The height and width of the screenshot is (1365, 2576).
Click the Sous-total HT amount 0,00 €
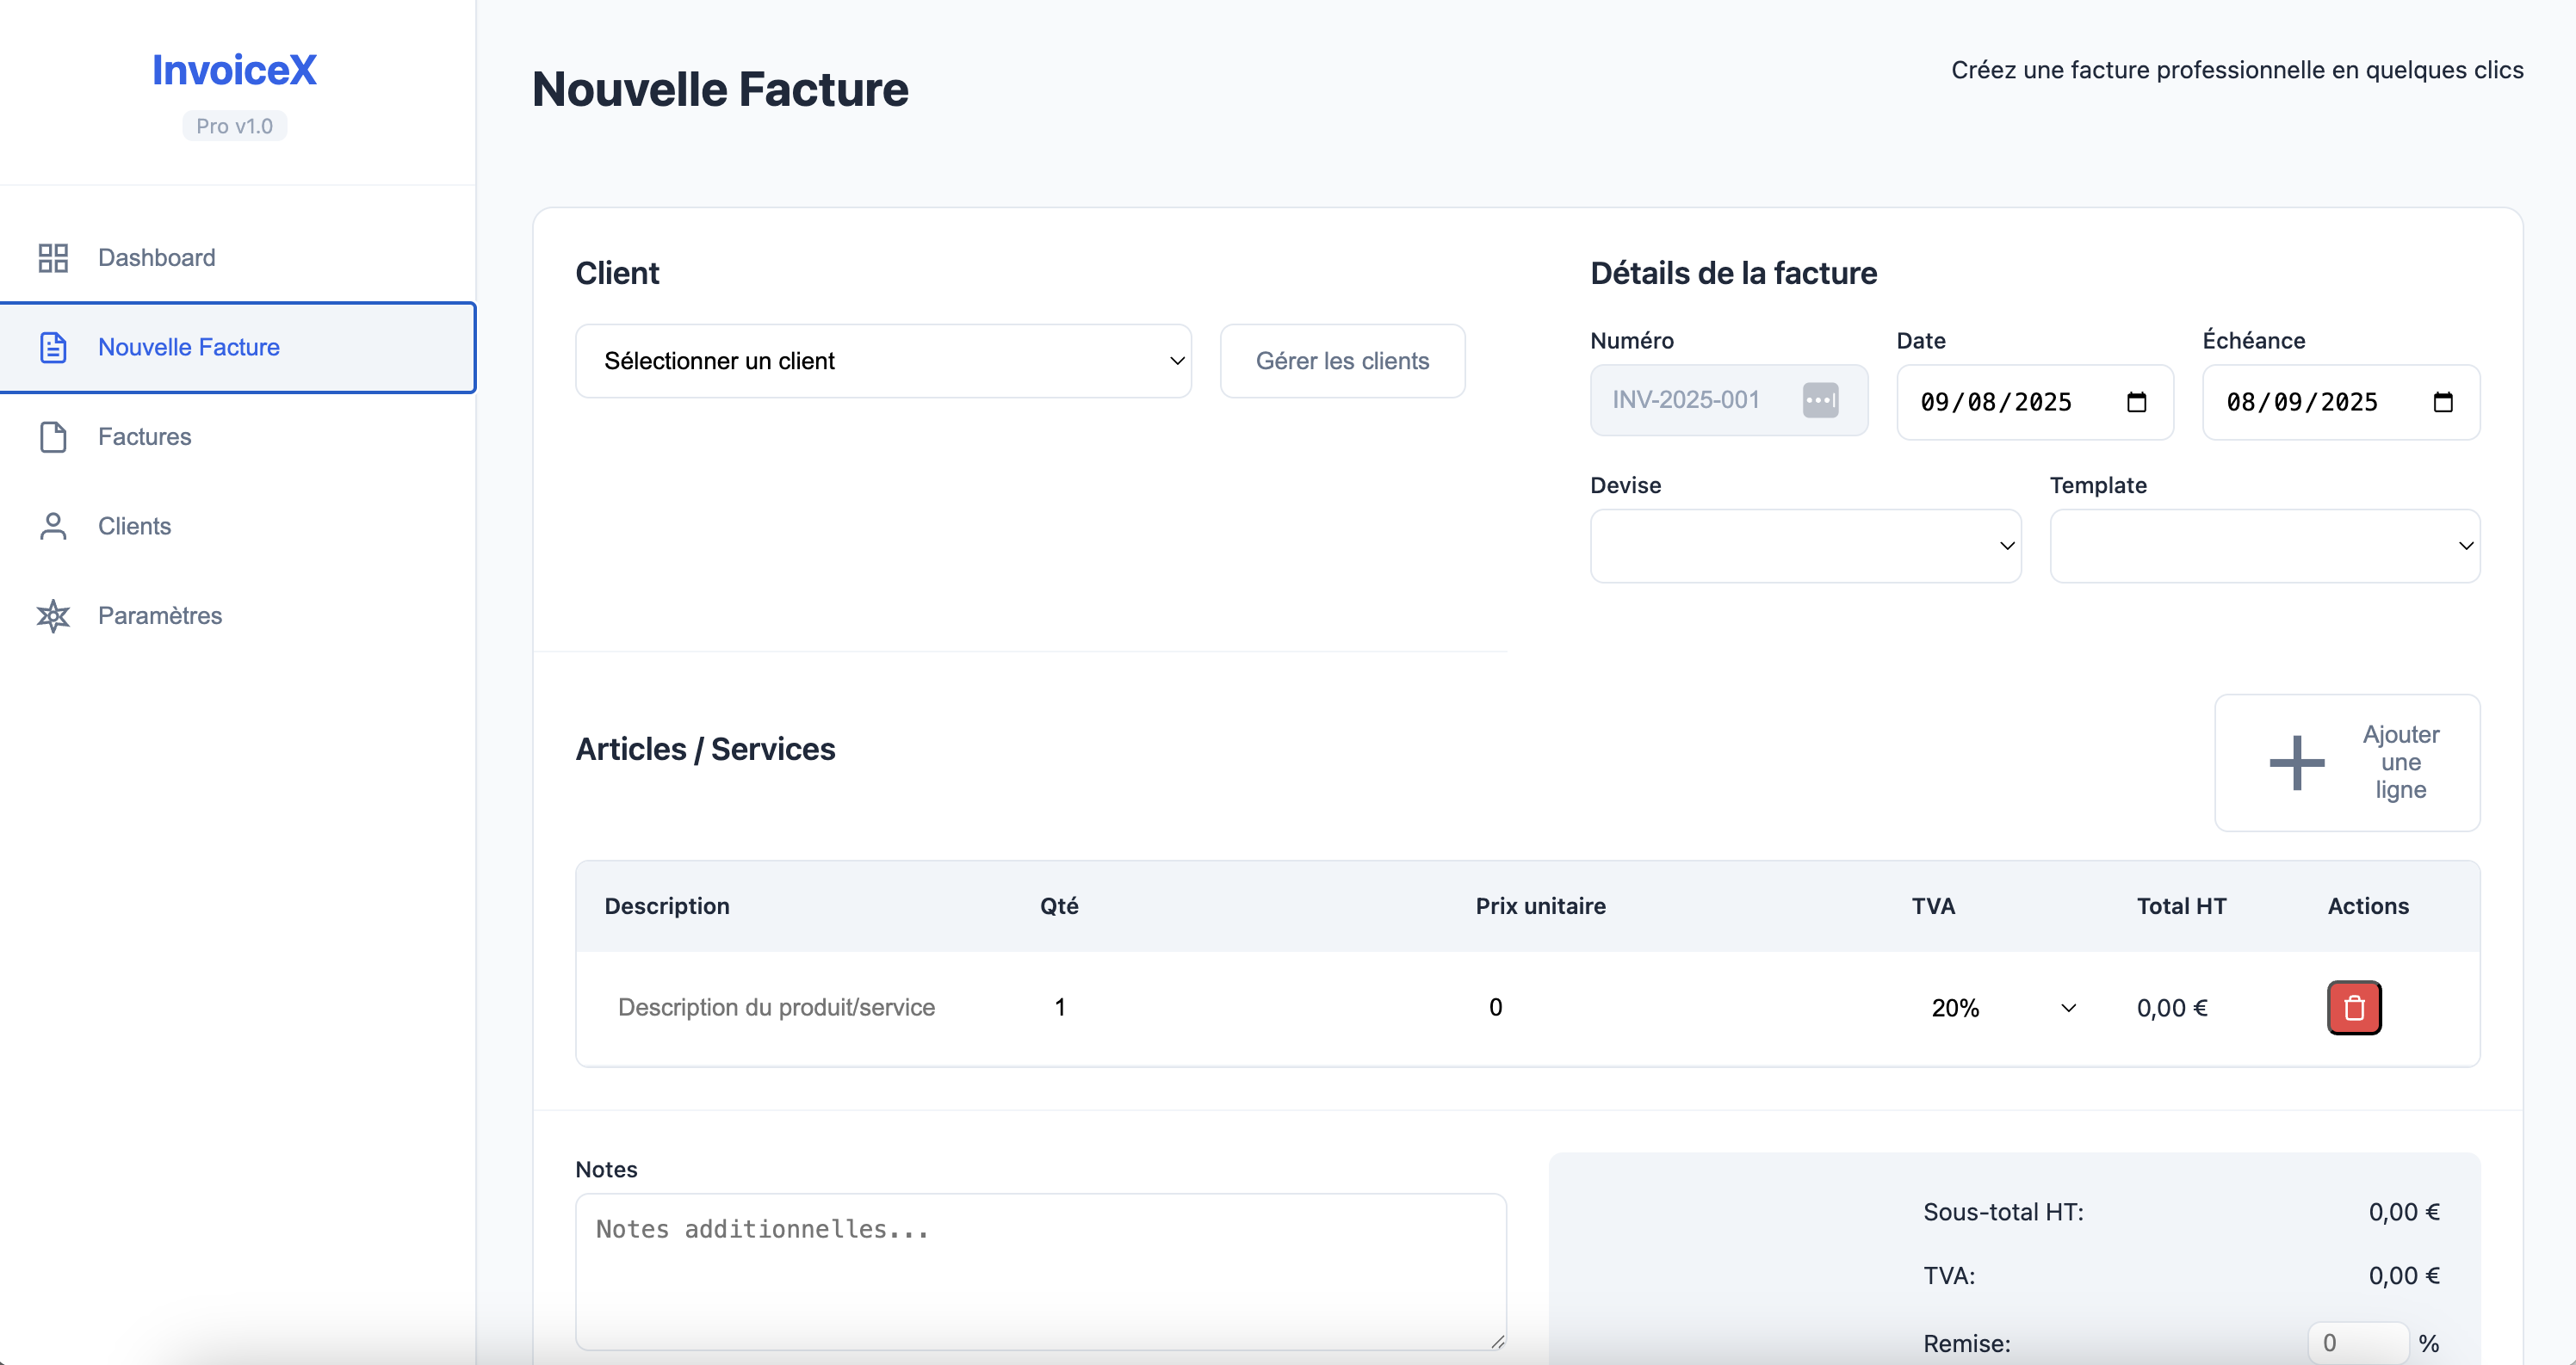(x=2404, y=1212)
